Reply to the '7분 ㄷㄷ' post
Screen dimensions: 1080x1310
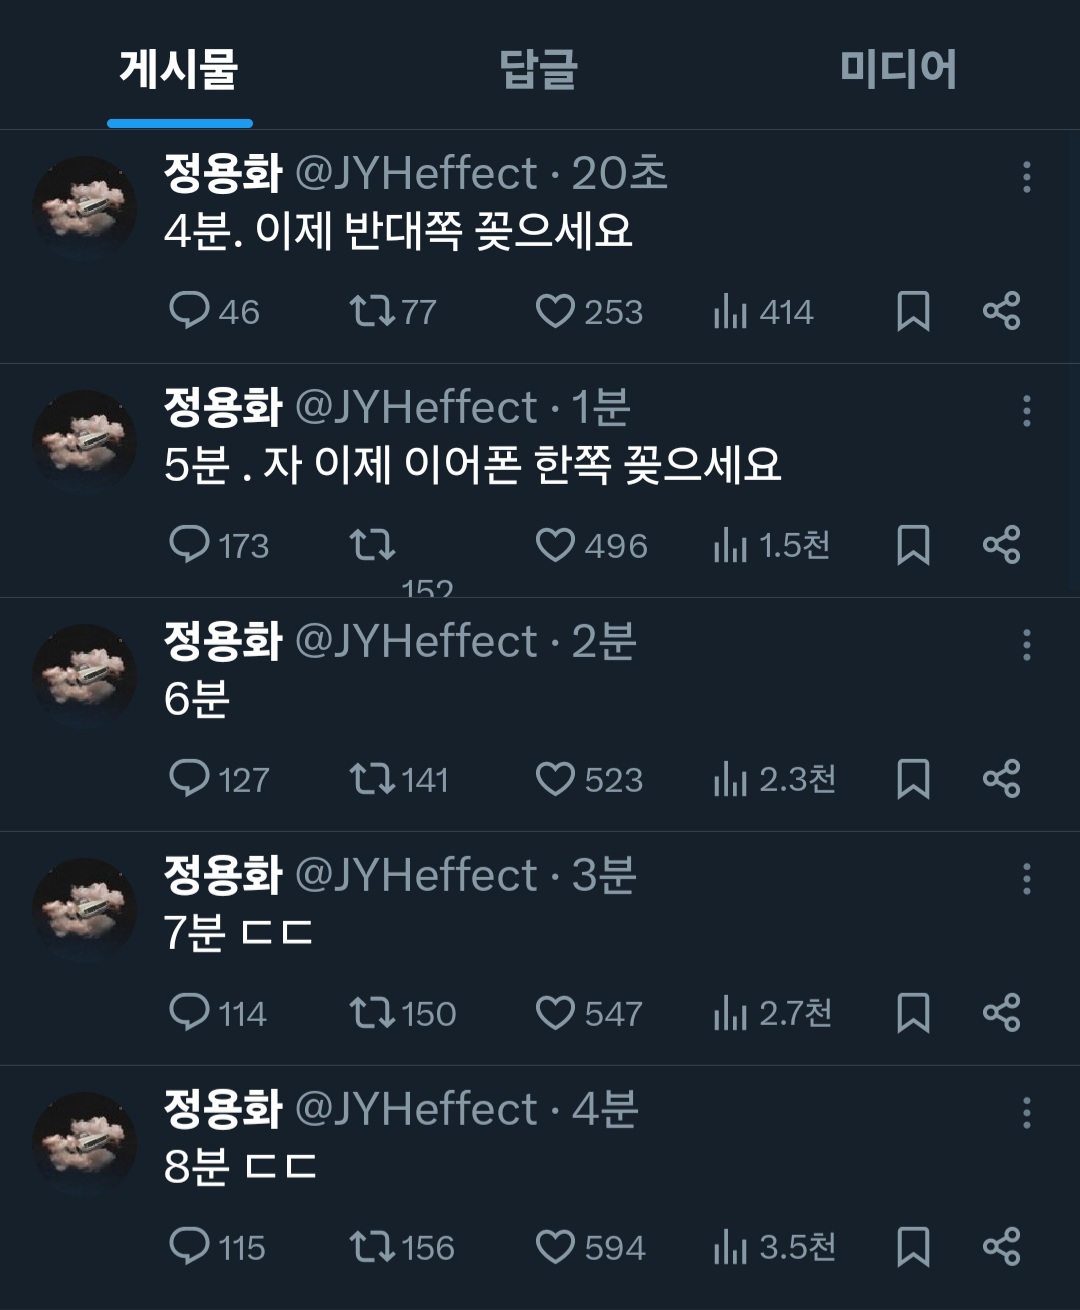pyautogui.click(x=189, y=1013)
